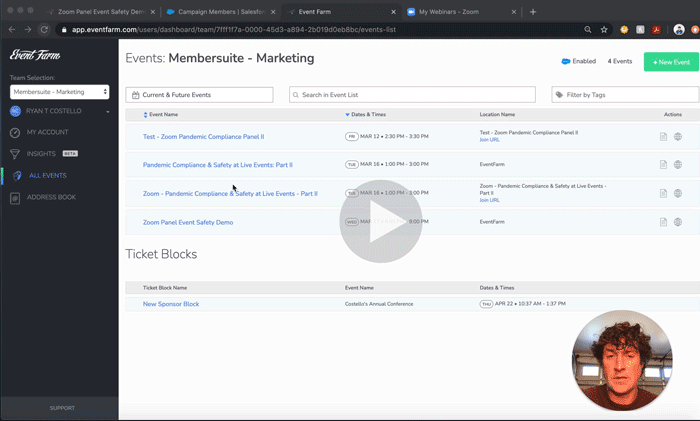Open the New Sponsor Block ticket block
The height and width of the screenshot is (421, 700).
pyautogui.click(x=171, y=304)
